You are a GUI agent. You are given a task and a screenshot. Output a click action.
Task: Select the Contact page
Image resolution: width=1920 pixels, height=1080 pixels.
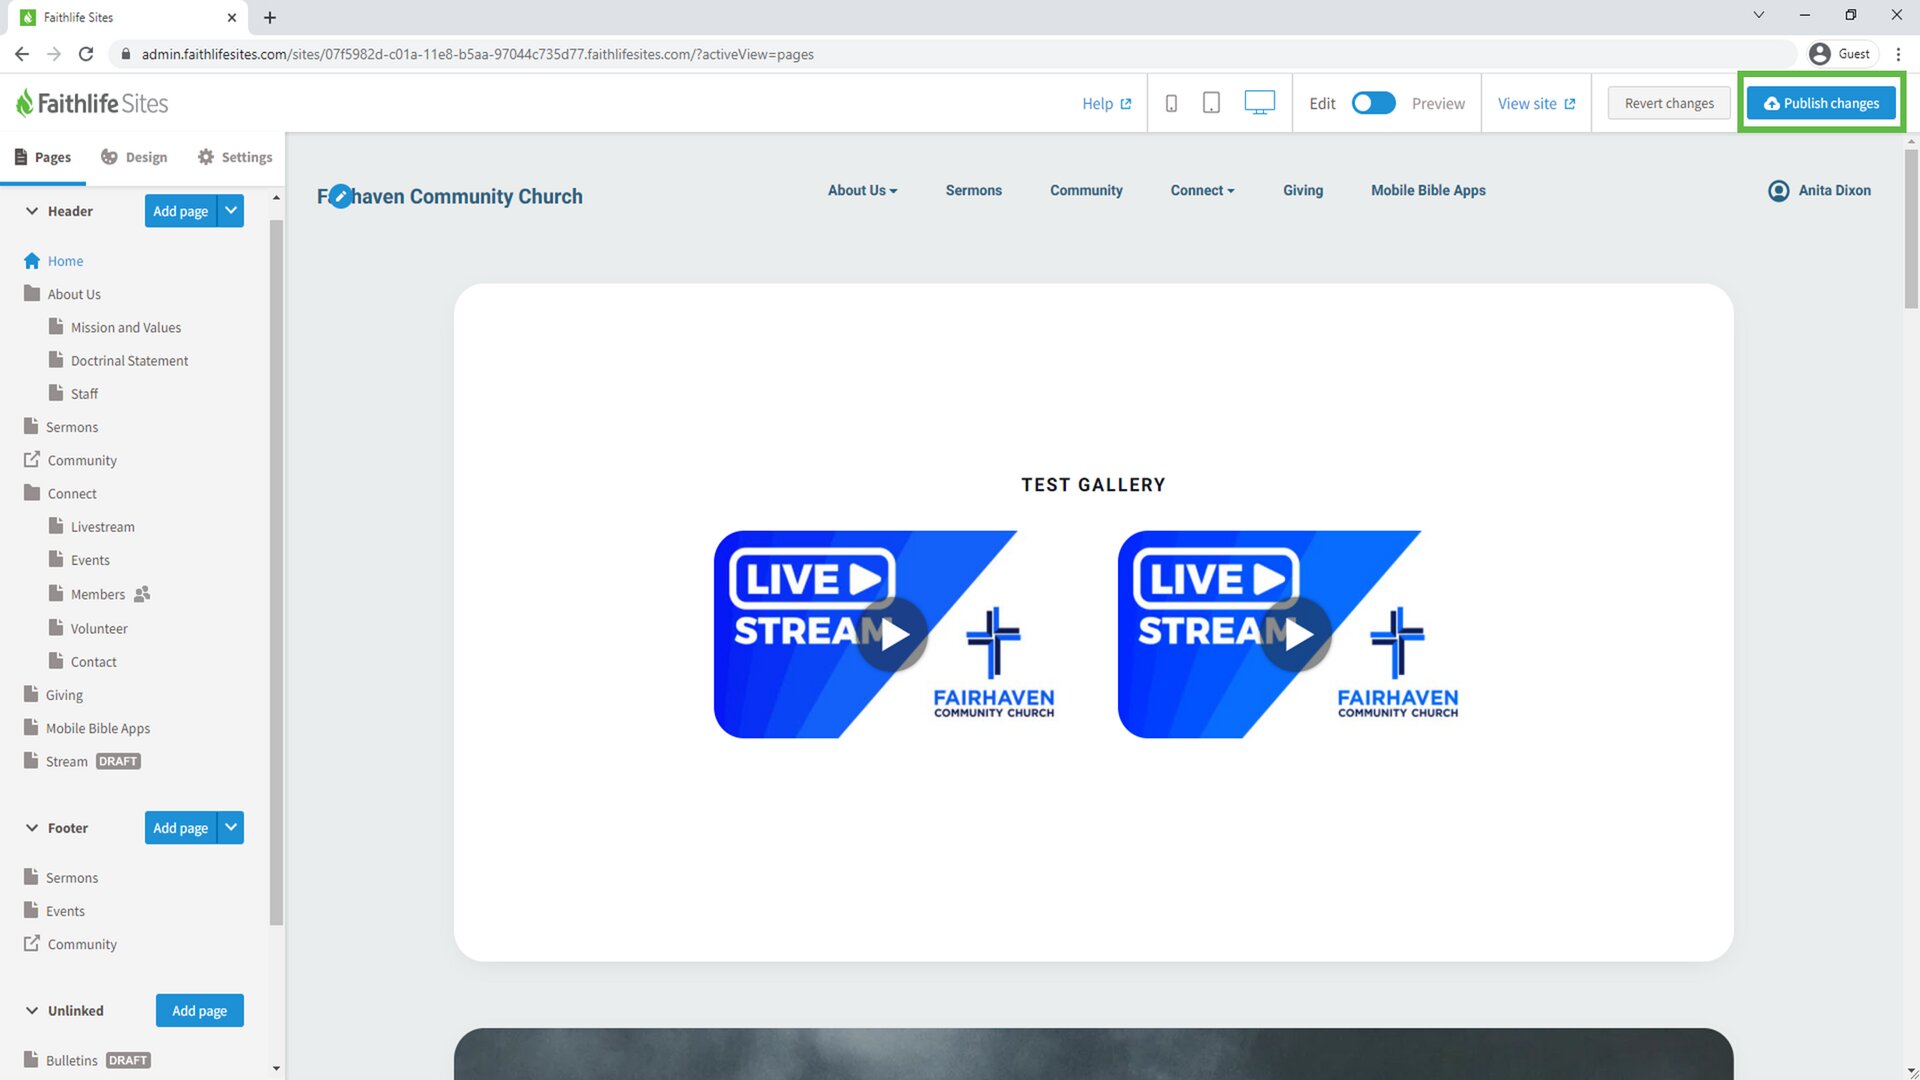[93, 661]
